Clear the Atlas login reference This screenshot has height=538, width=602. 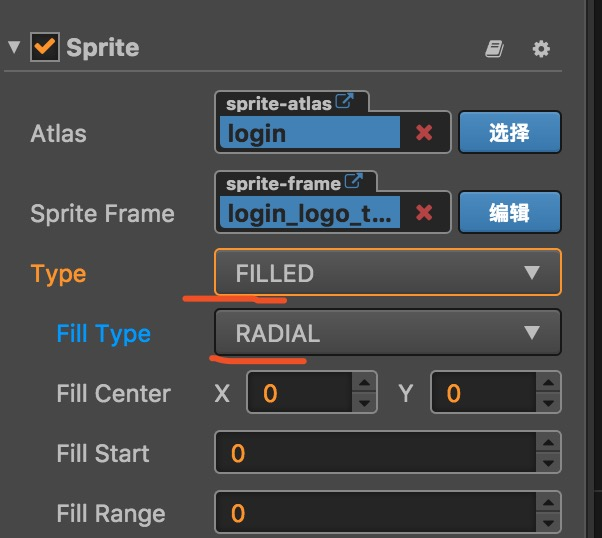[x=424, y=133]
